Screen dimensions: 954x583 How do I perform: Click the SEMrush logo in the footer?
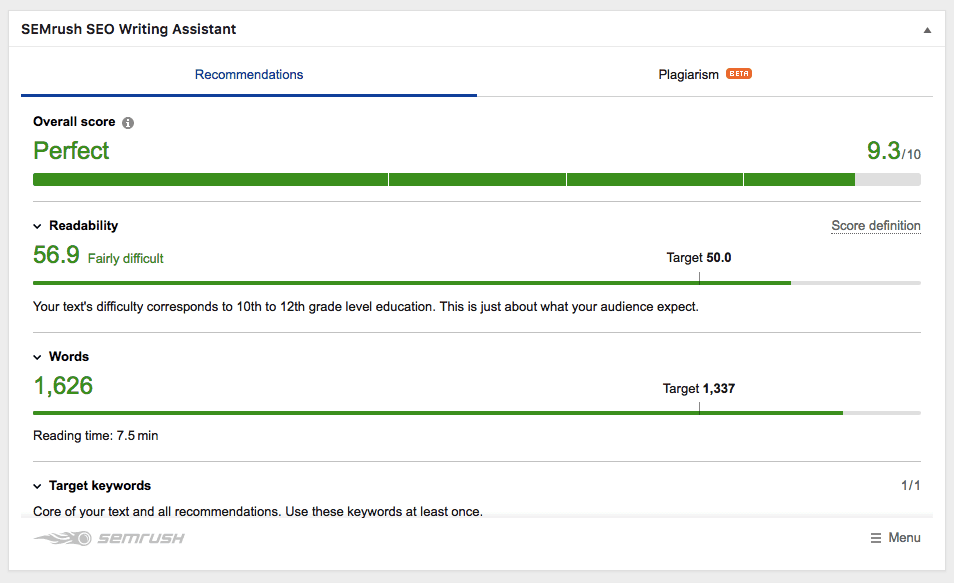(x=109, y=539)
